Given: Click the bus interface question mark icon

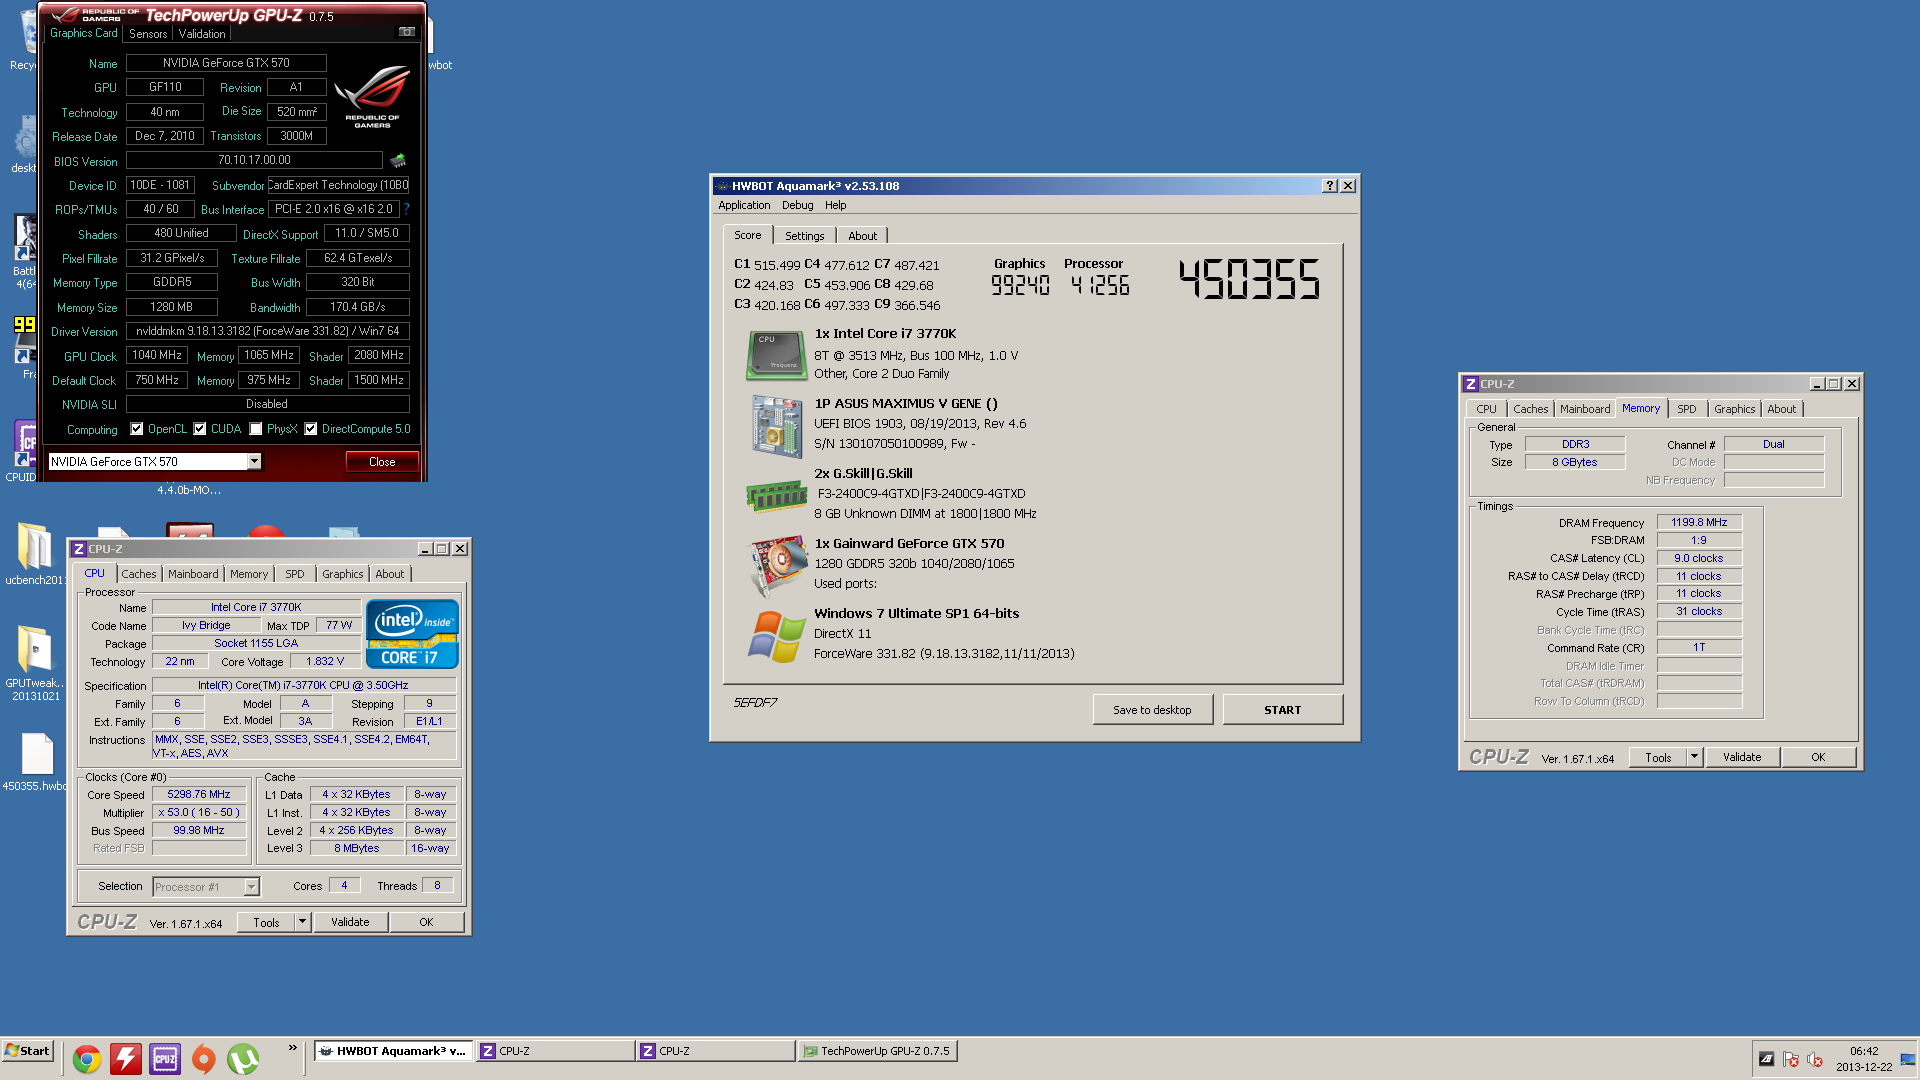Looking at the screenshot, I should click(x=406, y=209).
